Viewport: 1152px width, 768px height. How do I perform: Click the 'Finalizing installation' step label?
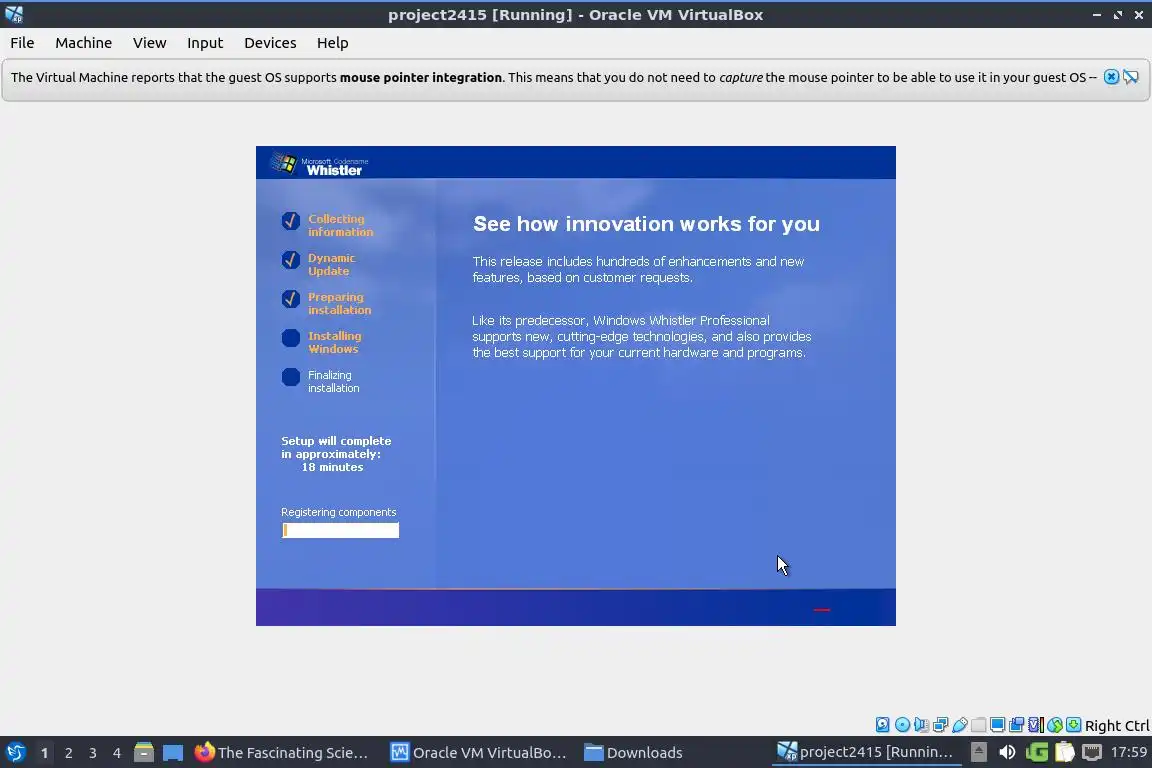pos(334,381)
